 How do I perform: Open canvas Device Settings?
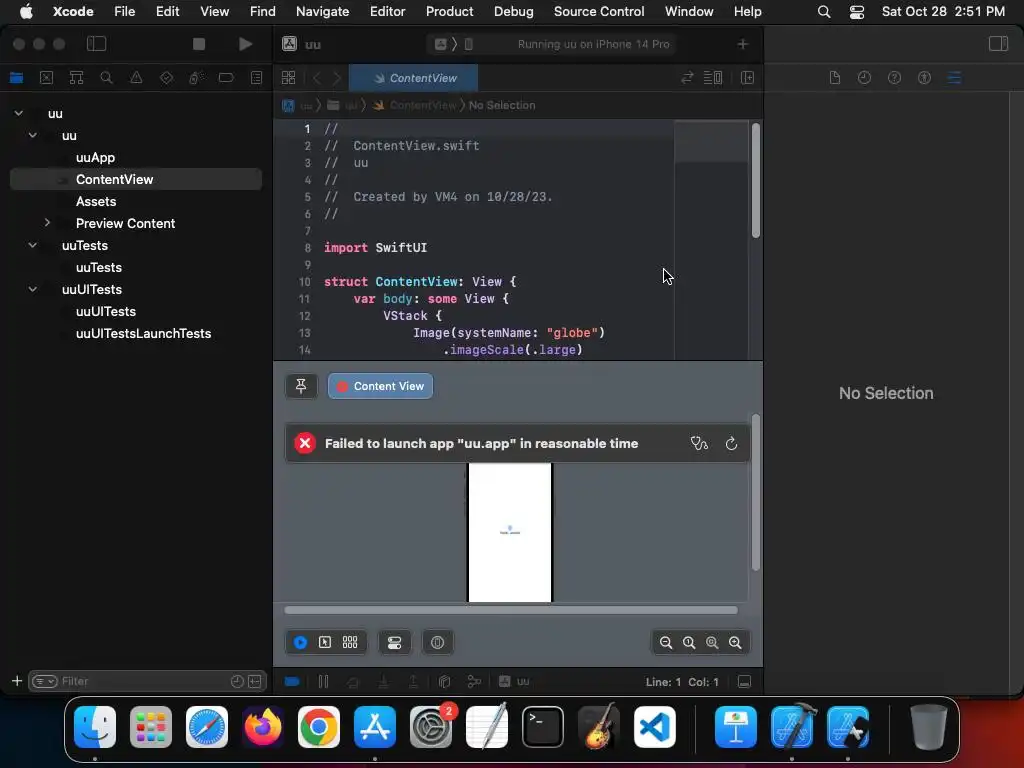[x=394, y=643]
